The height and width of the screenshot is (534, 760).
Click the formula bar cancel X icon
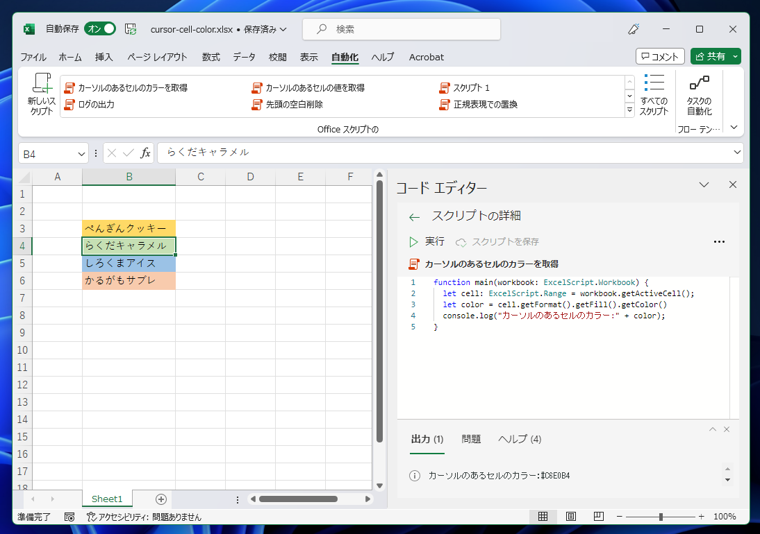click(x=112, y=153)
